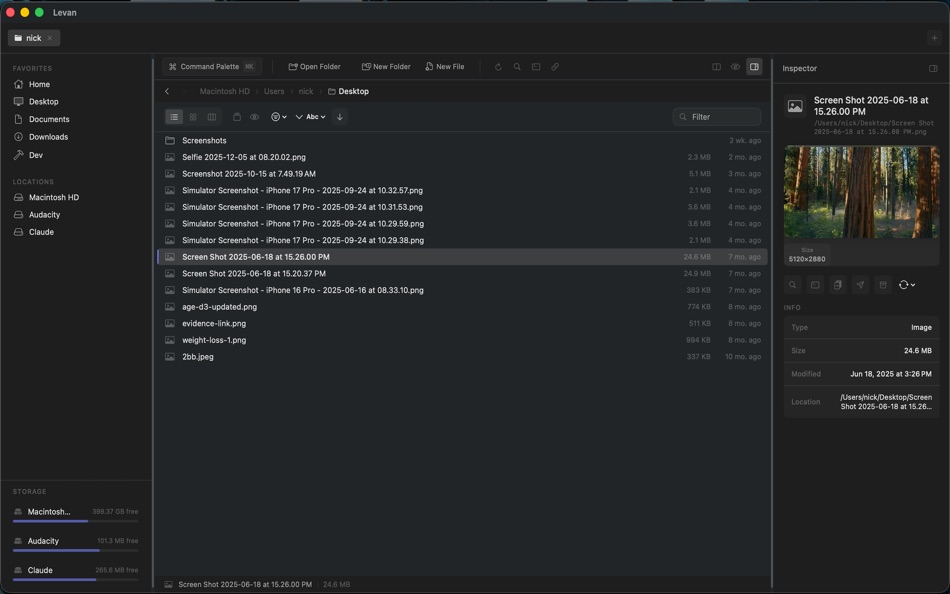This screenshot has width=950, height=594.
Task: Open the Abc sort-by dropdown
Action: coord(311,117)
